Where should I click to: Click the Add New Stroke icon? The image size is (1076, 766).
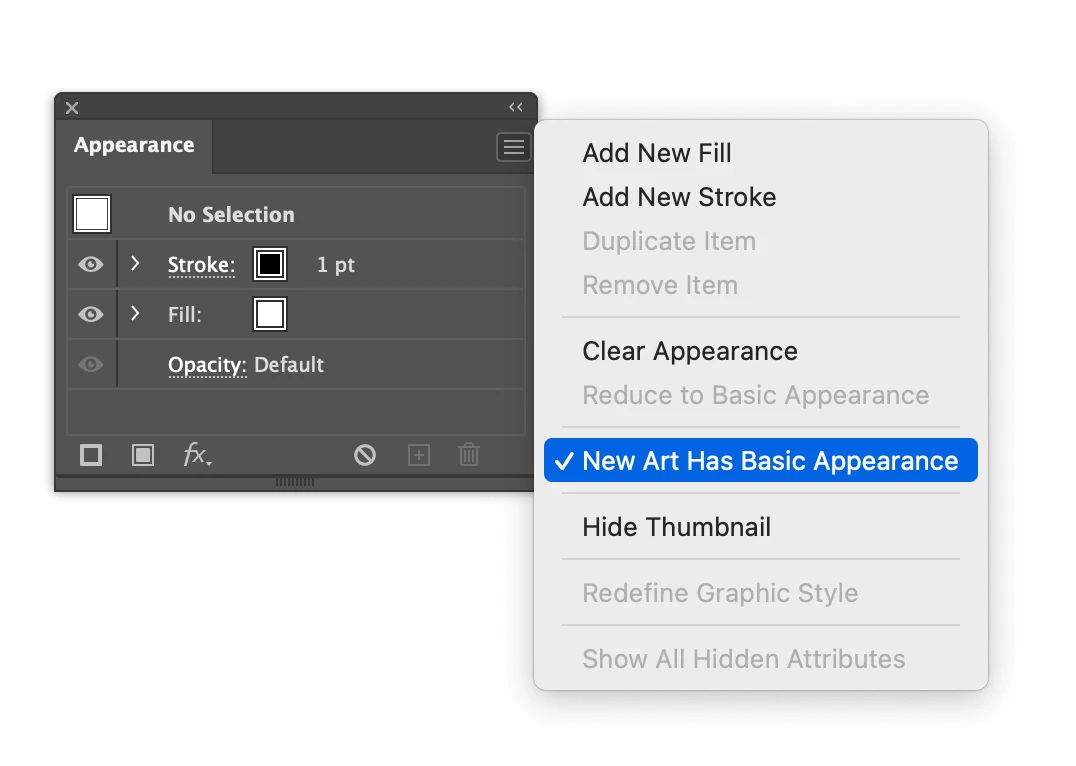[x=91, y=455]
